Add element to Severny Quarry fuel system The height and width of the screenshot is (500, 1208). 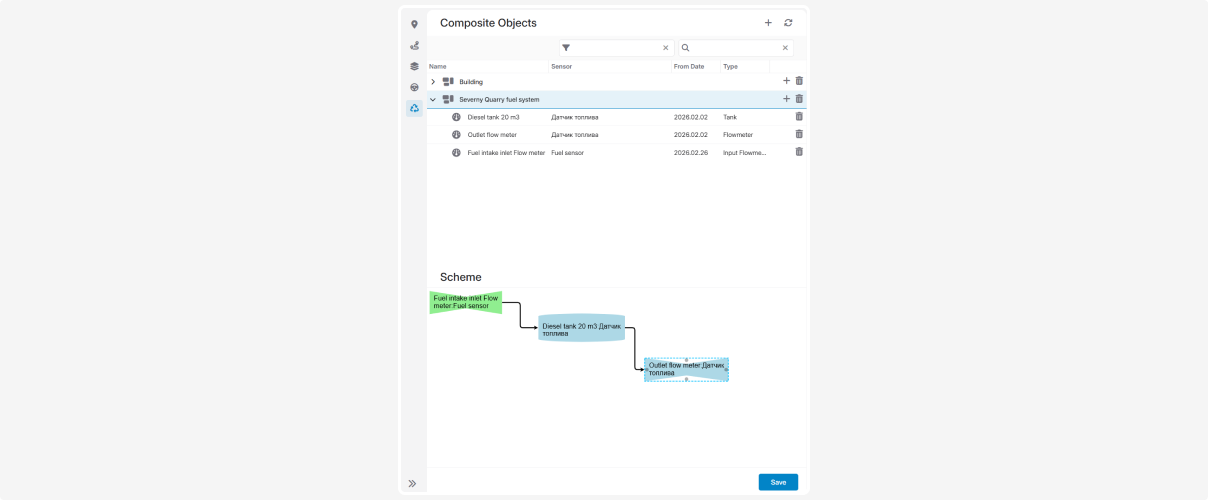786,99
